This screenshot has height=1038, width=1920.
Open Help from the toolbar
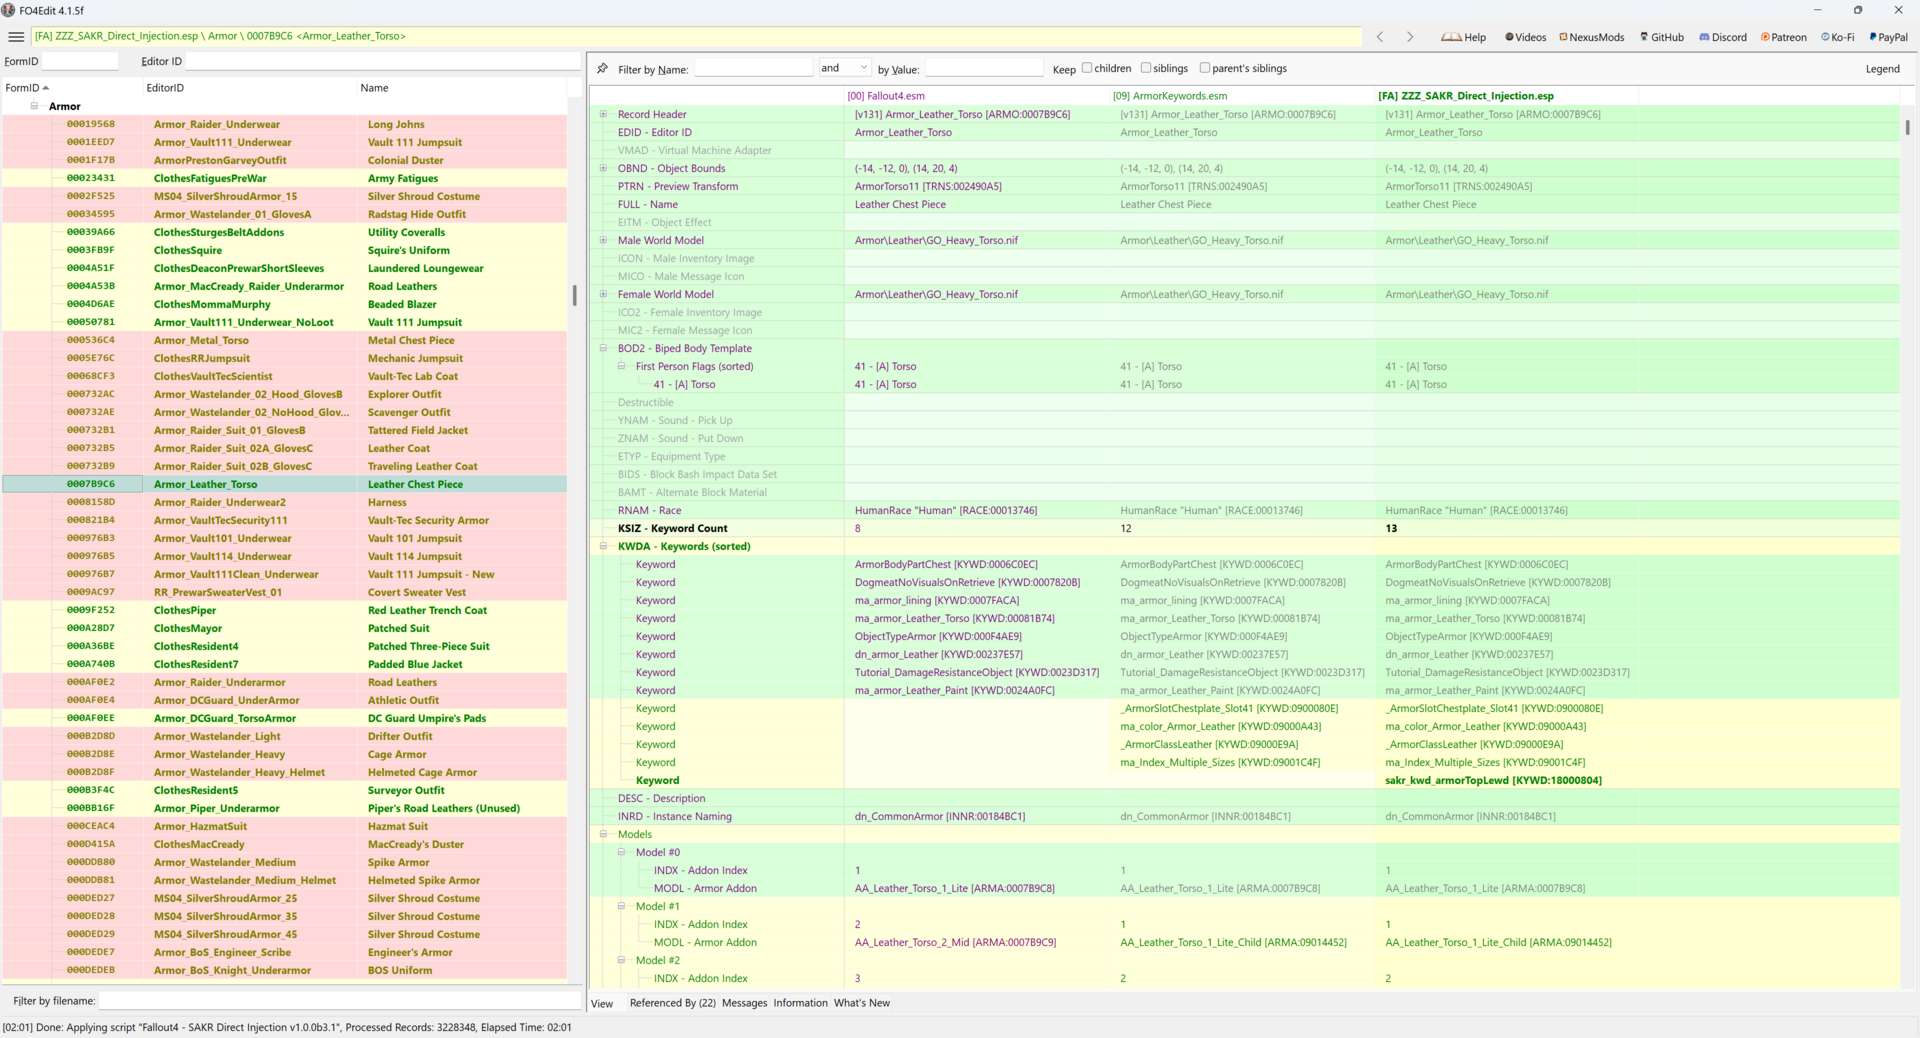pos(1463,37)
